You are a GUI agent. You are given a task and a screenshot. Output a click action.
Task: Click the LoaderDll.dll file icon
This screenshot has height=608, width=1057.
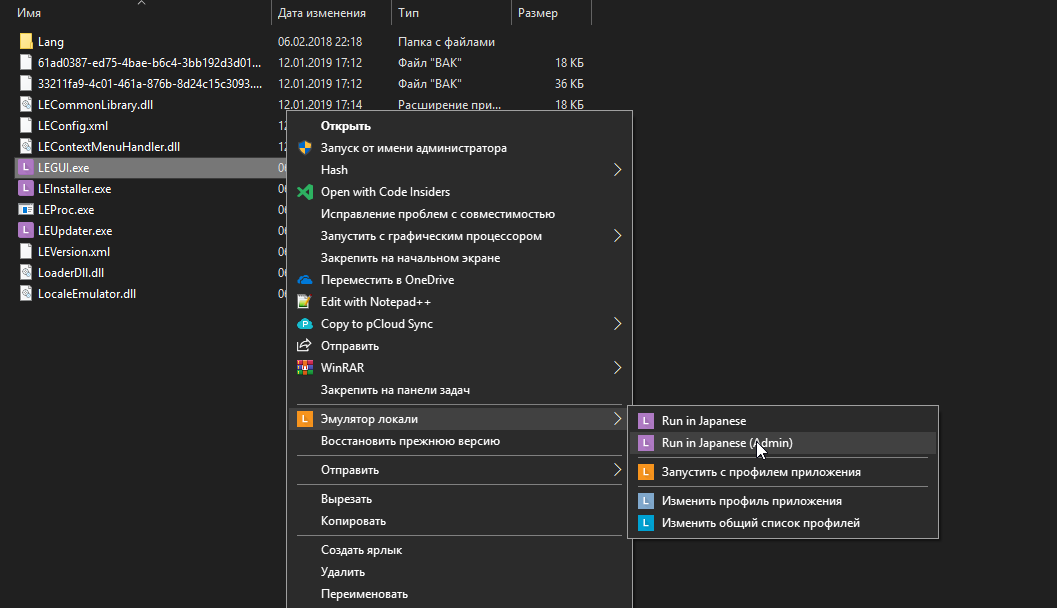pyautogui.click(x=26, y=272)
